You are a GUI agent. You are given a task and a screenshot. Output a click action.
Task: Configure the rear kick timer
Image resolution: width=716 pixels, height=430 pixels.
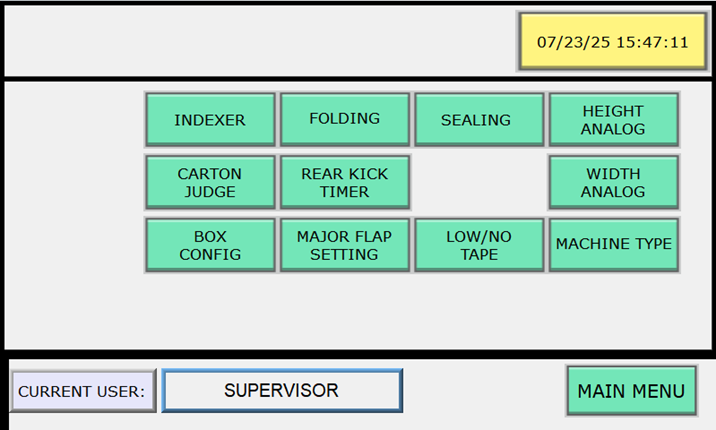[x=344, y=182]
